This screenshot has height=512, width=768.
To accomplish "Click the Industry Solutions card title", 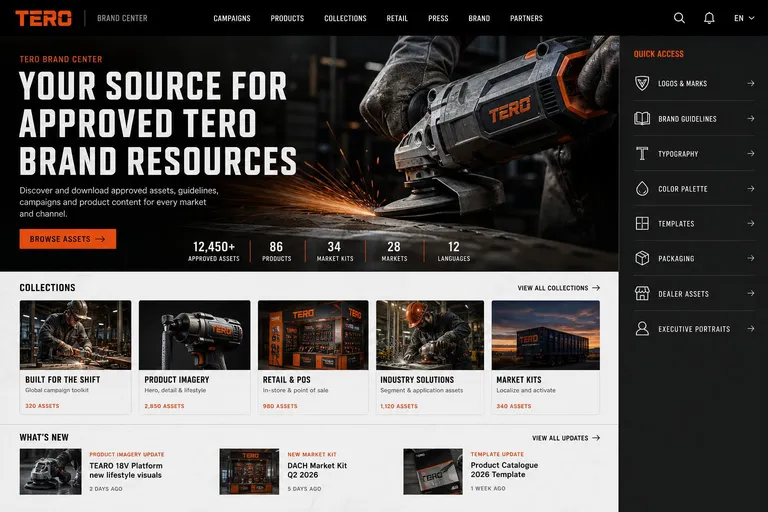I will (x=417, y=380).
